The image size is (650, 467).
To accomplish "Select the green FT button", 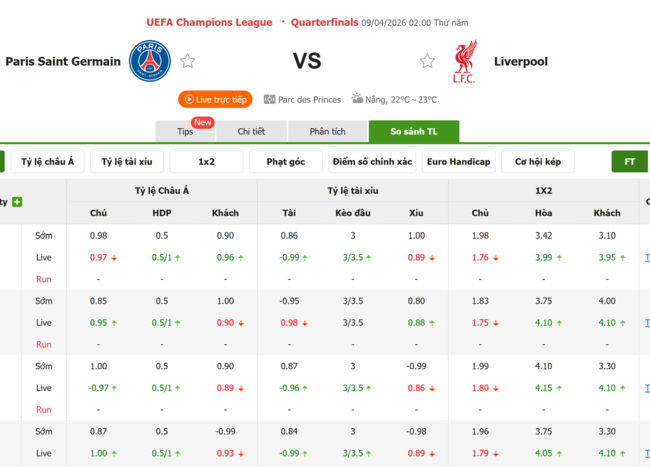I will pos(630,162).
